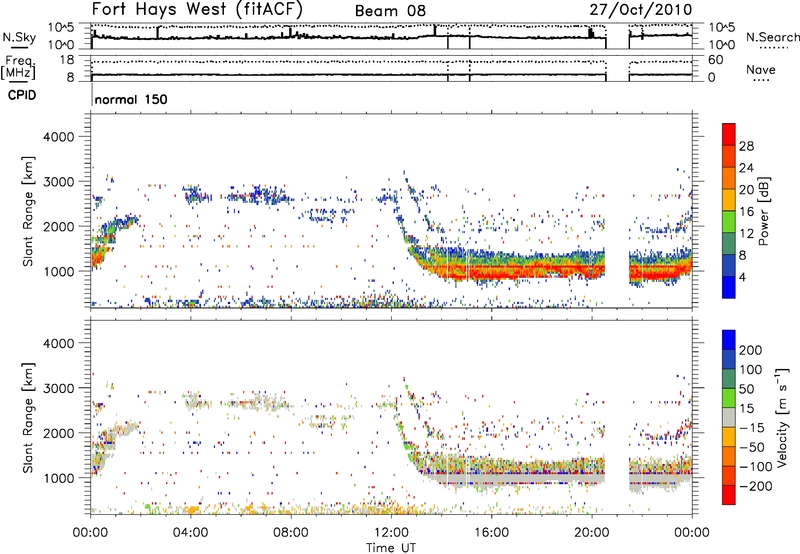This screenshot has height=554, width=800.
Task: Click the 'CPID' label
Action: [x=22, y=95]
